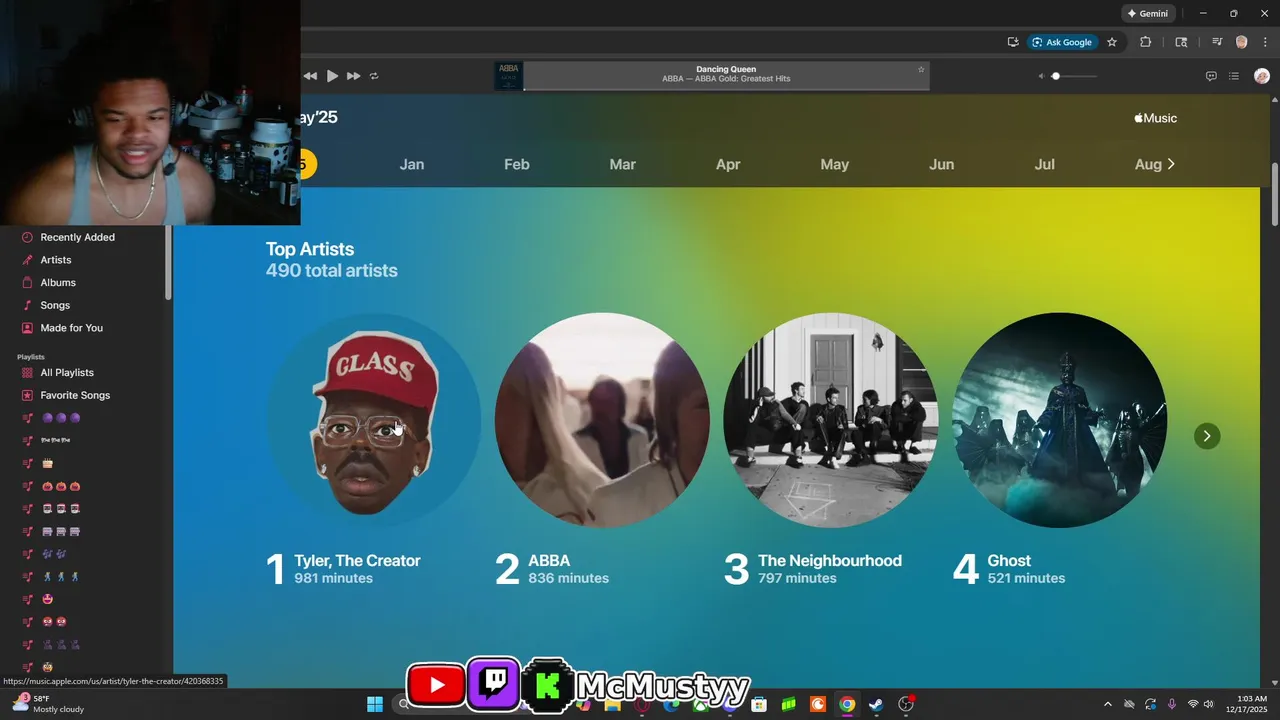Open The Neighbourhood artist image
Image resolution: width=1280 pixels, height=720 pixels.
tap(831, 420)
